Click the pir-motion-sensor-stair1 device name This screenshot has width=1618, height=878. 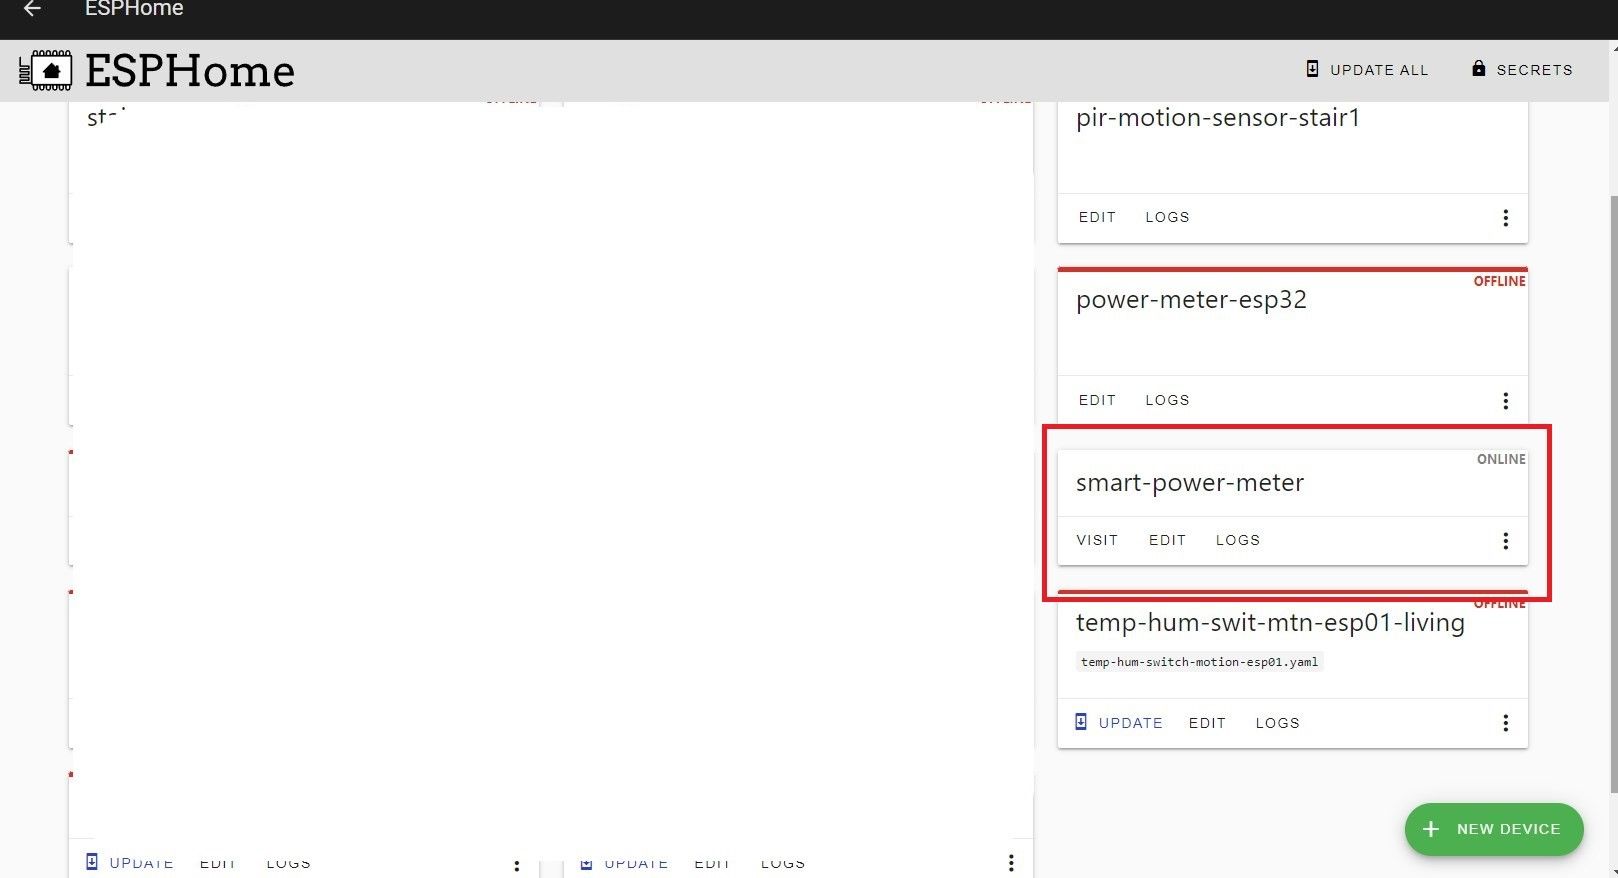(x=1218, y=118)
